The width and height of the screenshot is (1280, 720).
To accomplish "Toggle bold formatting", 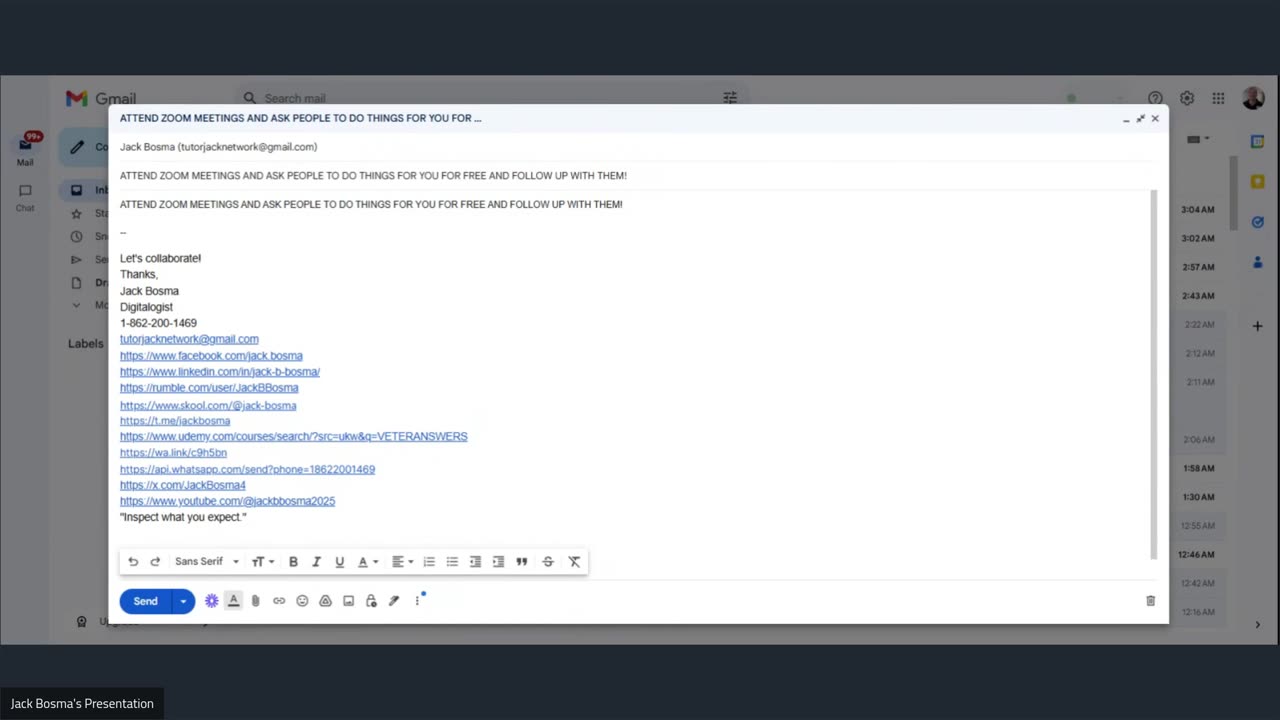I will (293, 562).
